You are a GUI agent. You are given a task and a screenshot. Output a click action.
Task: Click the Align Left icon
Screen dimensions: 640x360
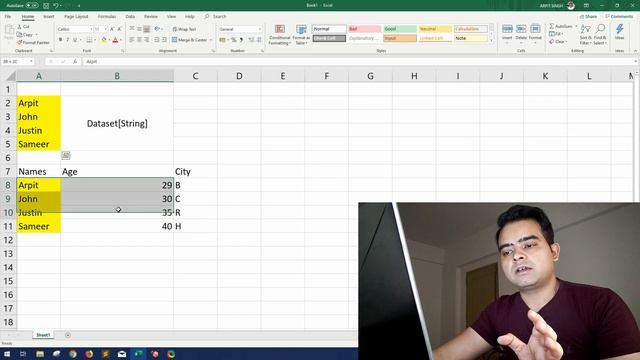(x=132, y=40)
